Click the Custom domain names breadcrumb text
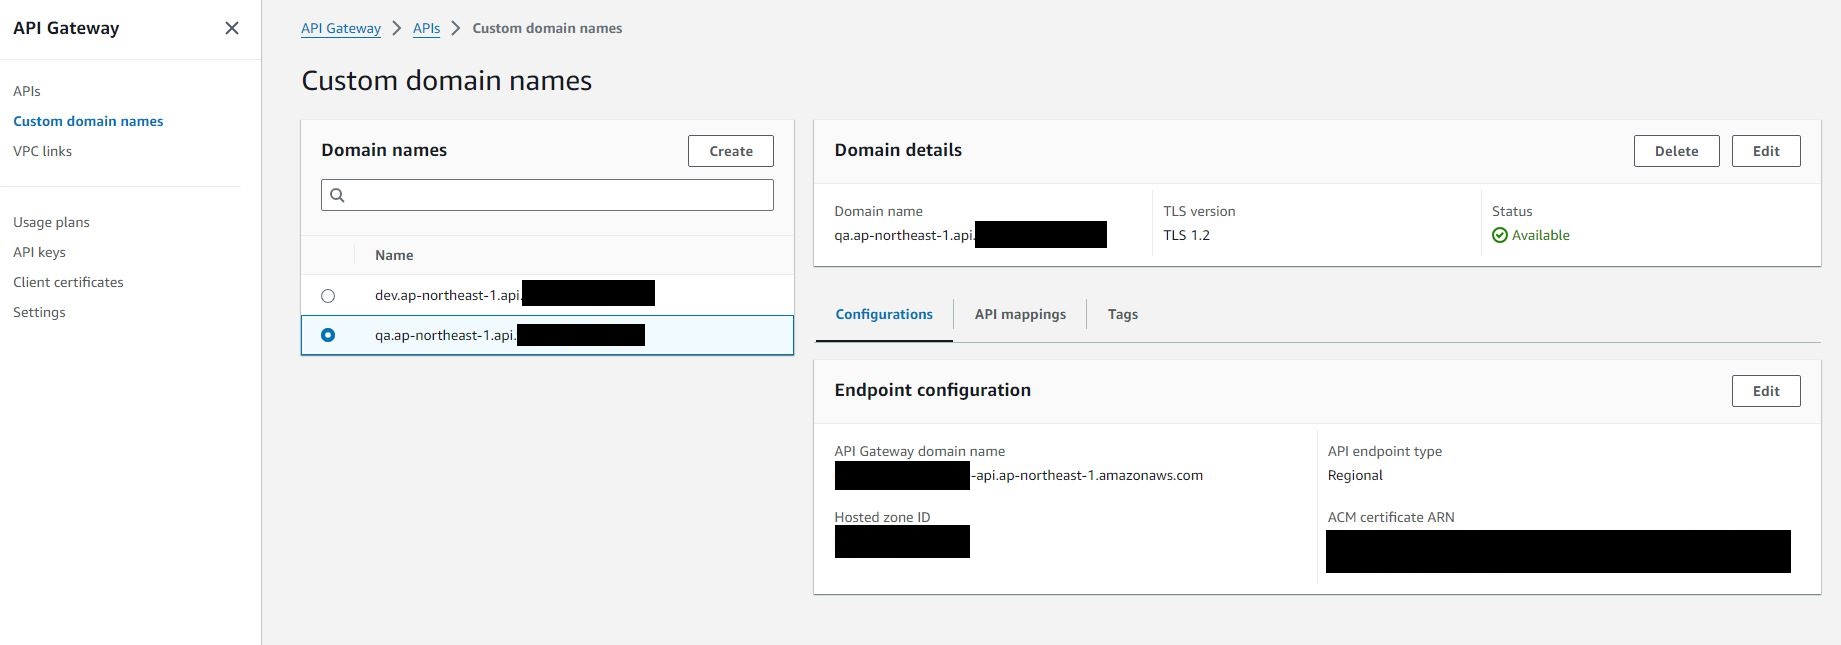 coord(547,28)
